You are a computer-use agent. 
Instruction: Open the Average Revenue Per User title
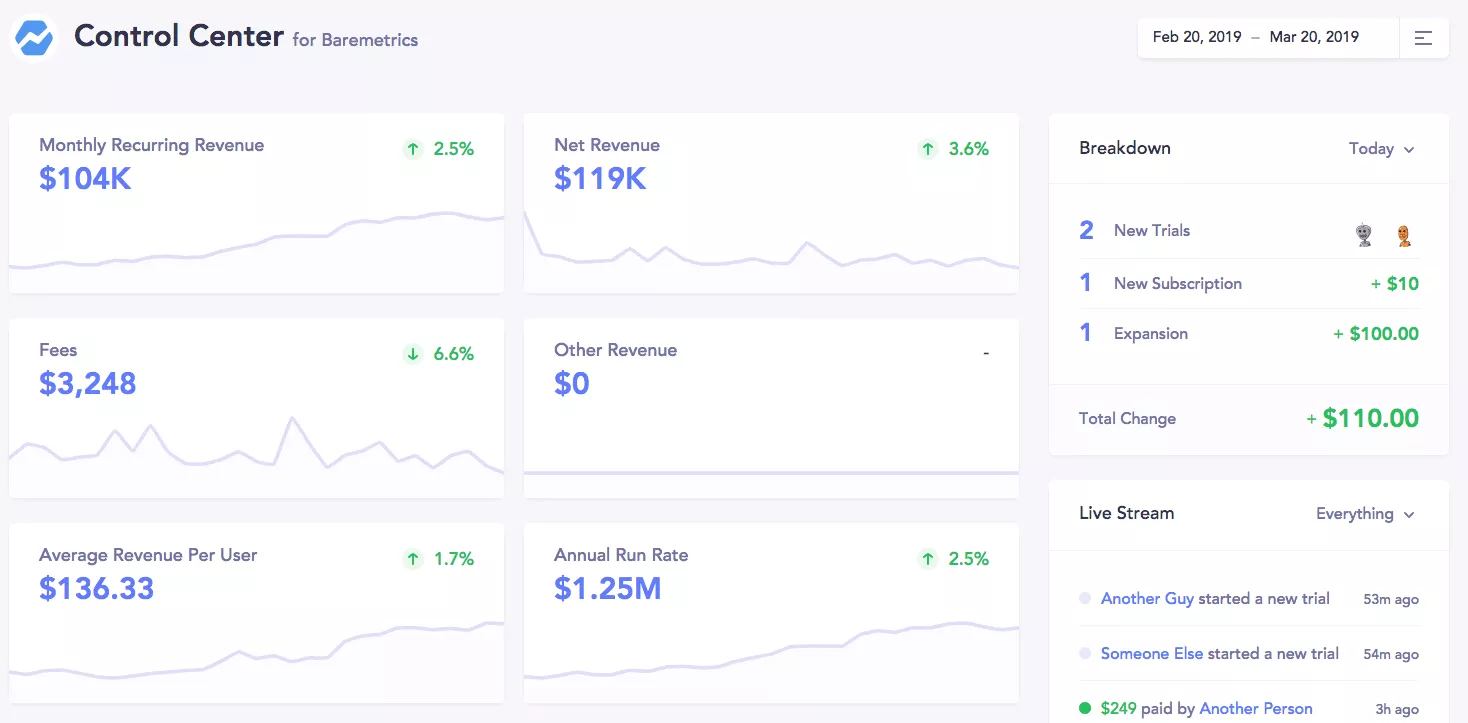(148, 555)
